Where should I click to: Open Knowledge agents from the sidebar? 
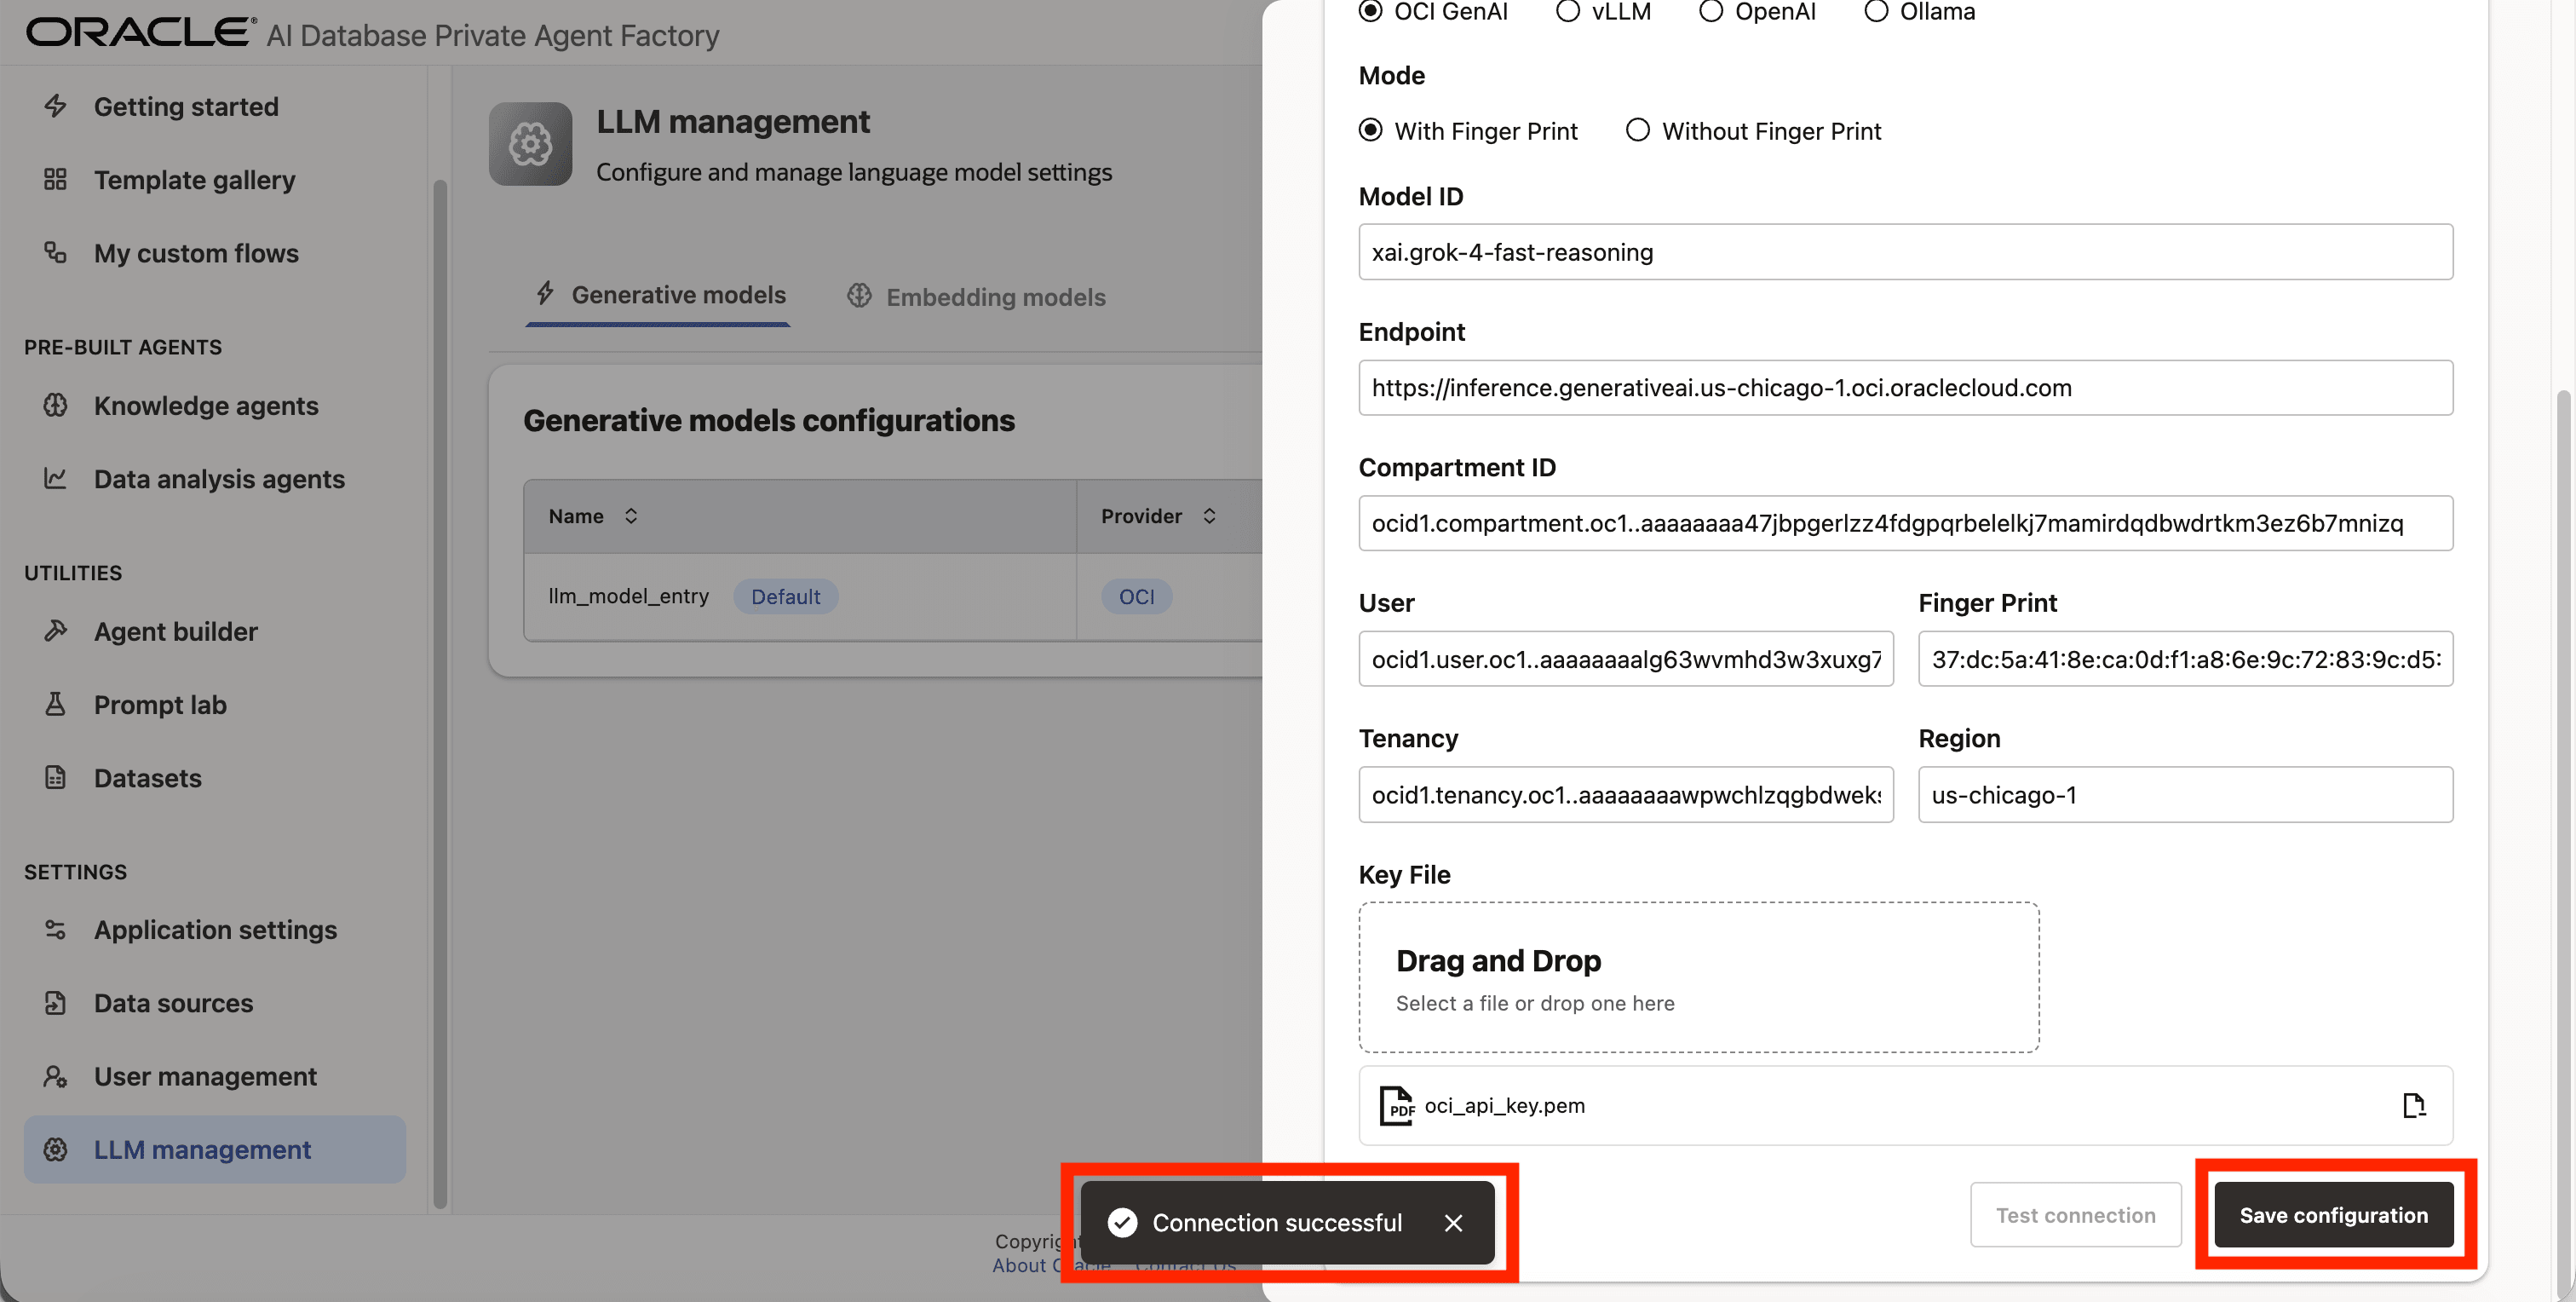pyautogui.click(x=206, y=405)
